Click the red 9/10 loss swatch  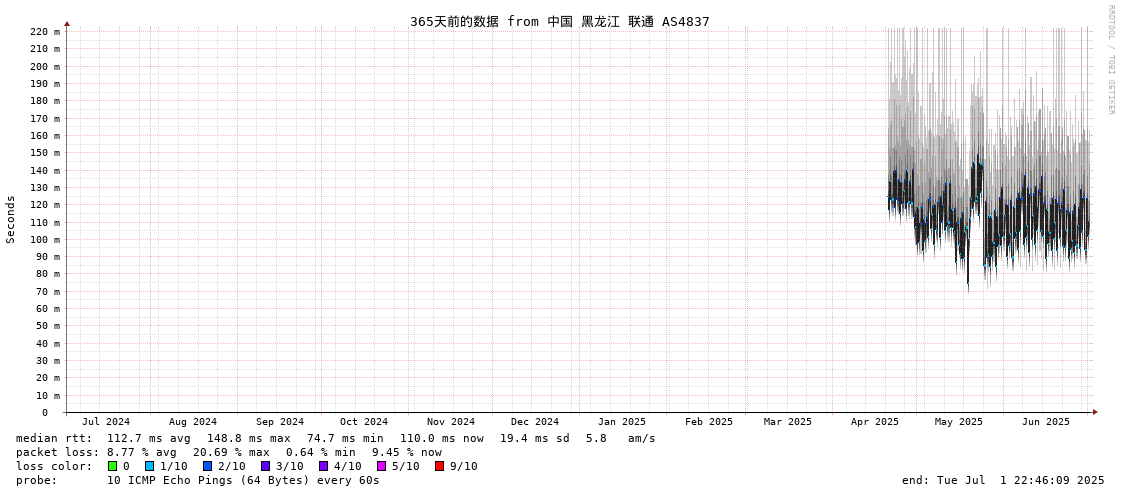pyautogui.click(x=439, y=466)
